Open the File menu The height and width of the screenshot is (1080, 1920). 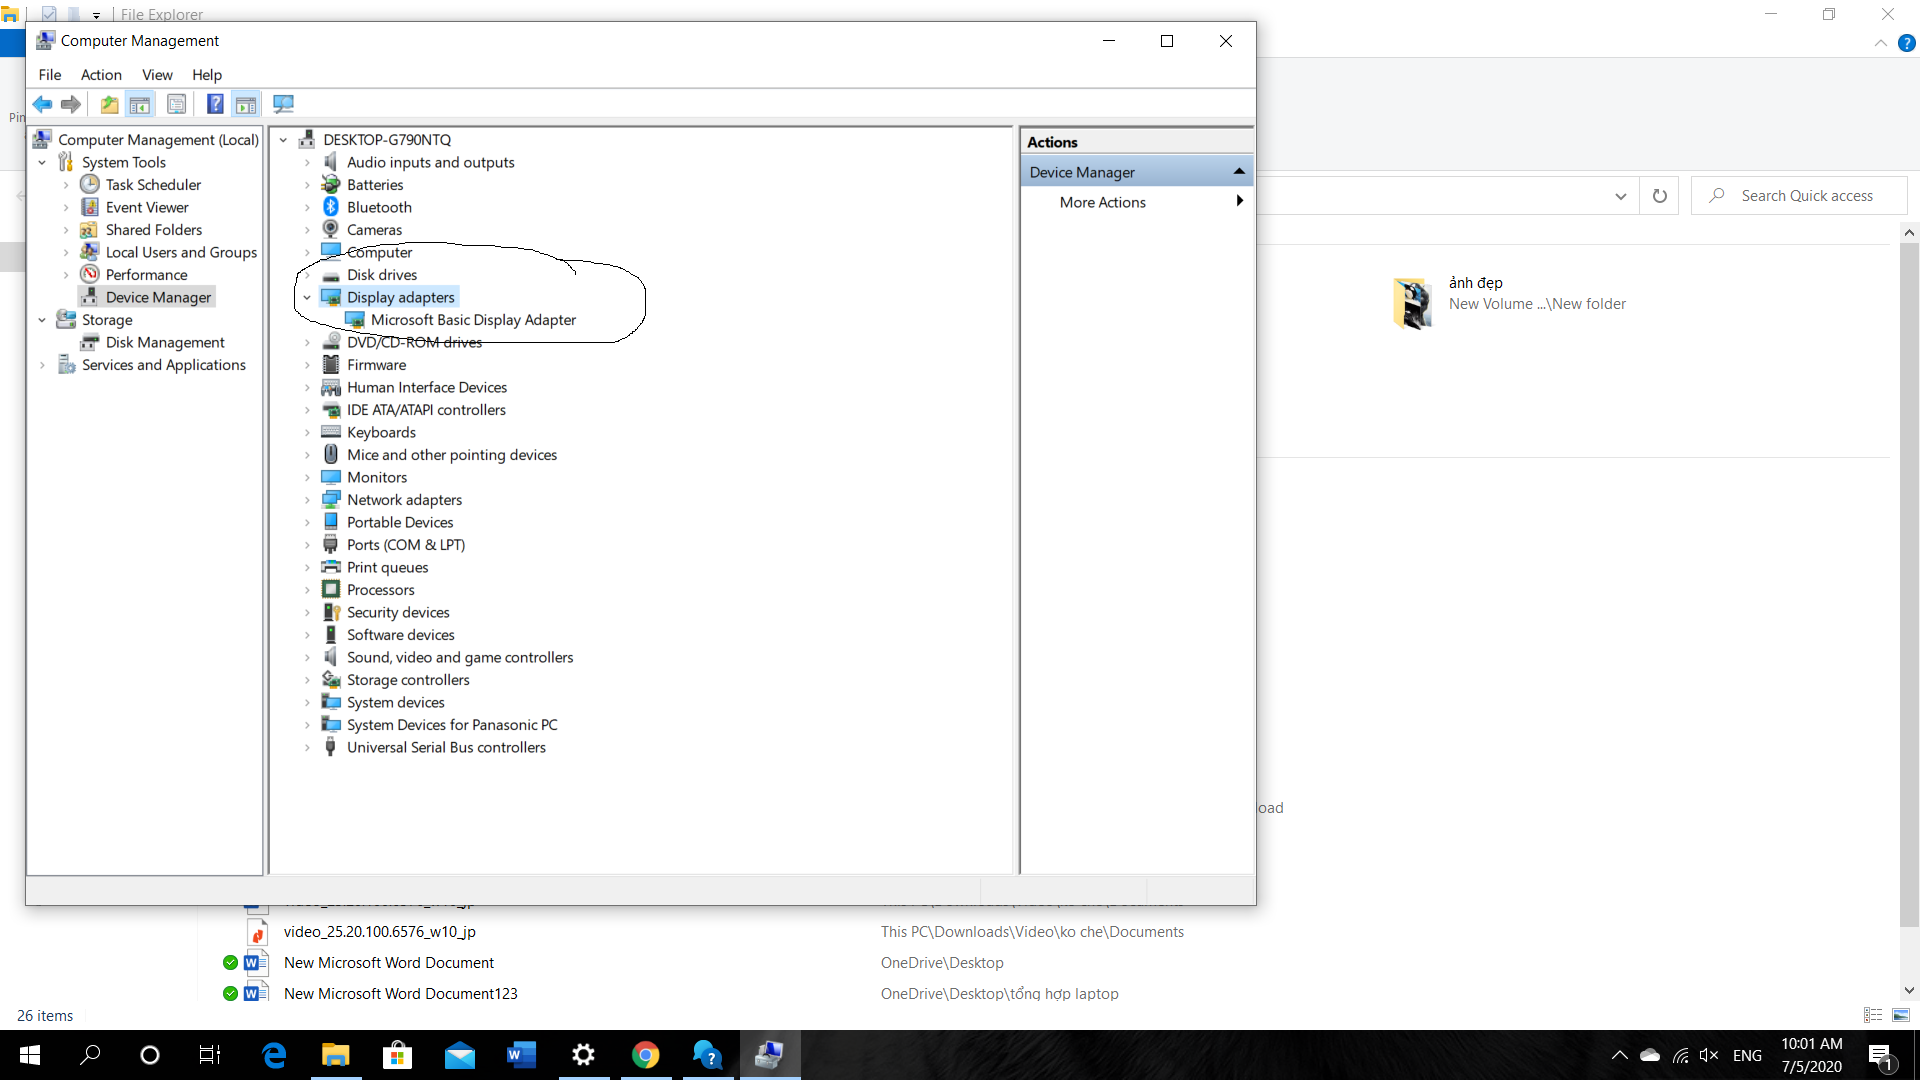pyautogui.click(x=50, y=75)
